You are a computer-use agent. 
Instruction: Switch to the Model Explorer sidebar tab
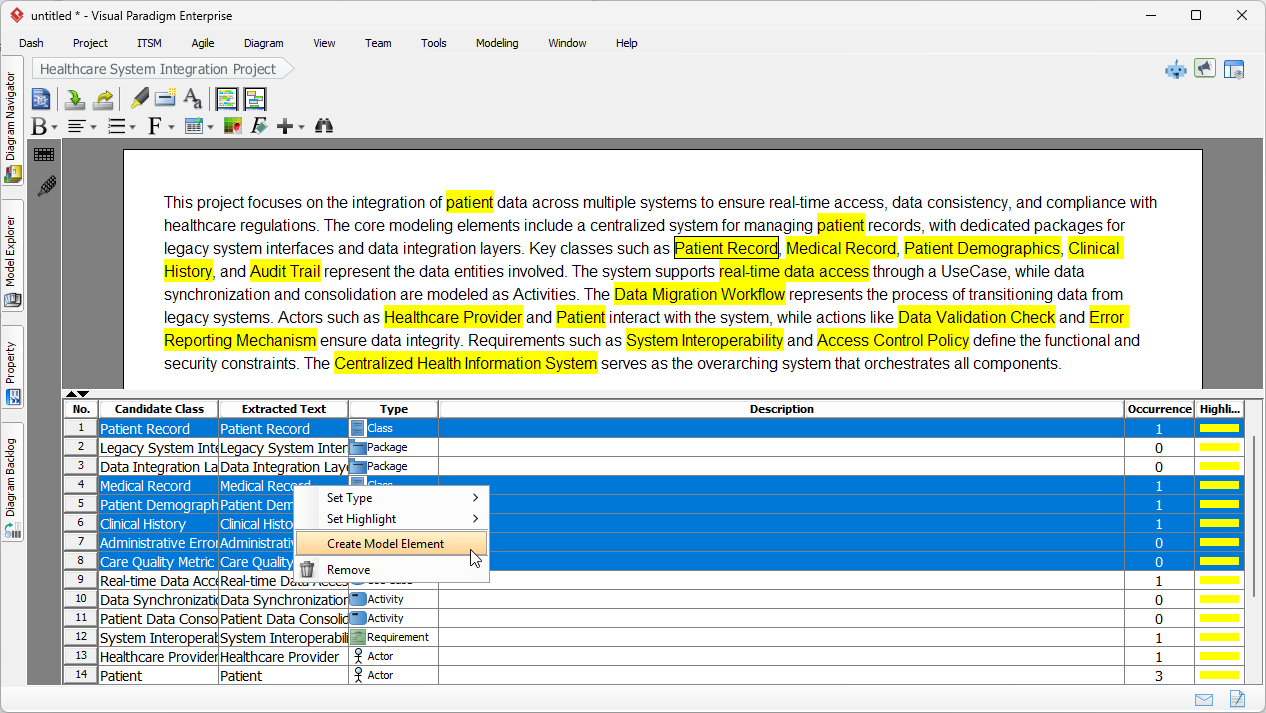(12, 250)
